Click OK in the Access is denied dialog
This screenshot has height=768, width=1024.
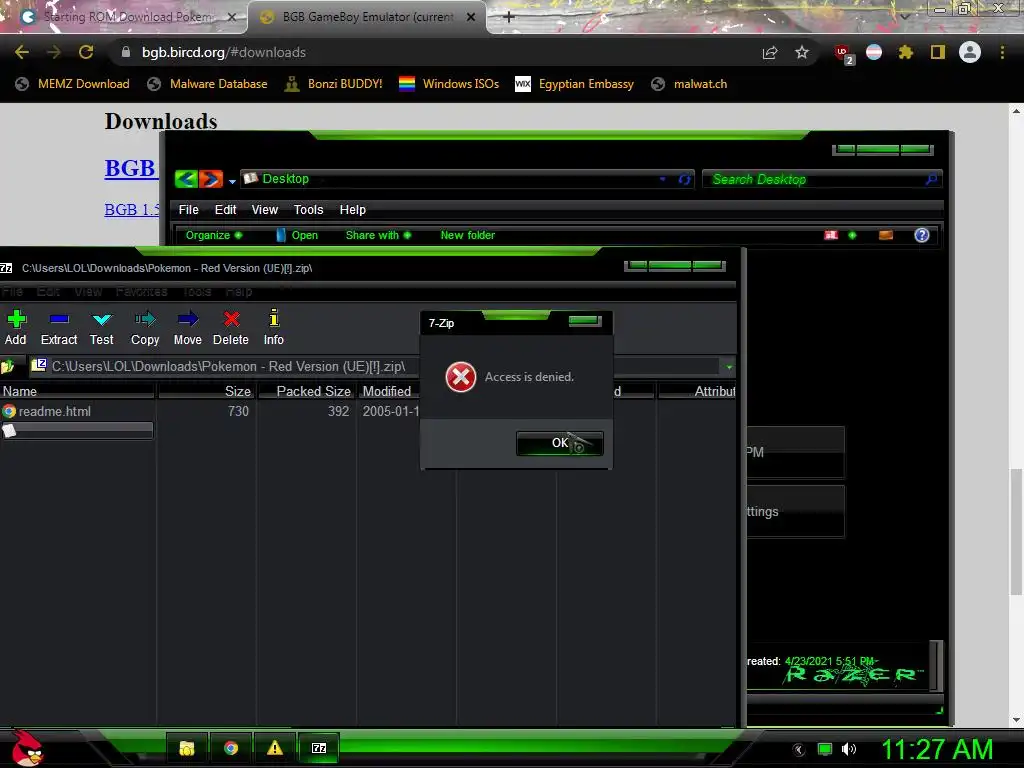[x=560, y=443]
